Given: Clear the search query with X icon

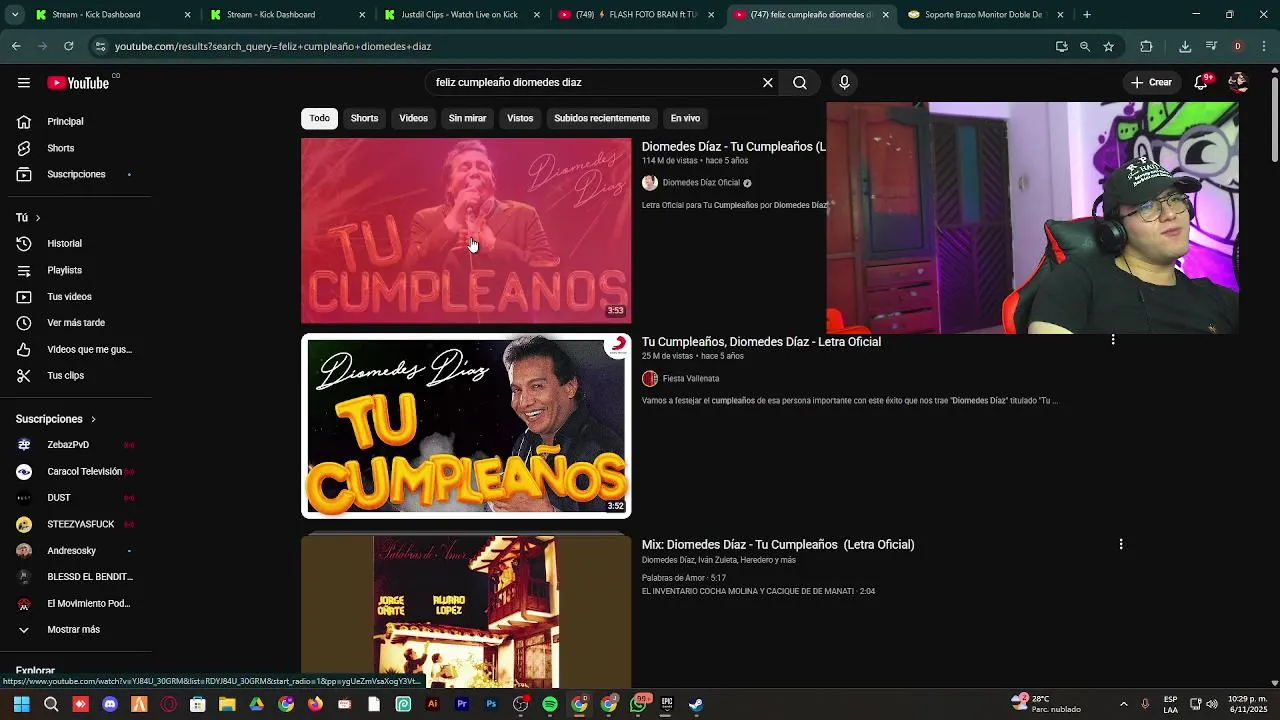Looking at the screenshot, I should tap(768, 83).
